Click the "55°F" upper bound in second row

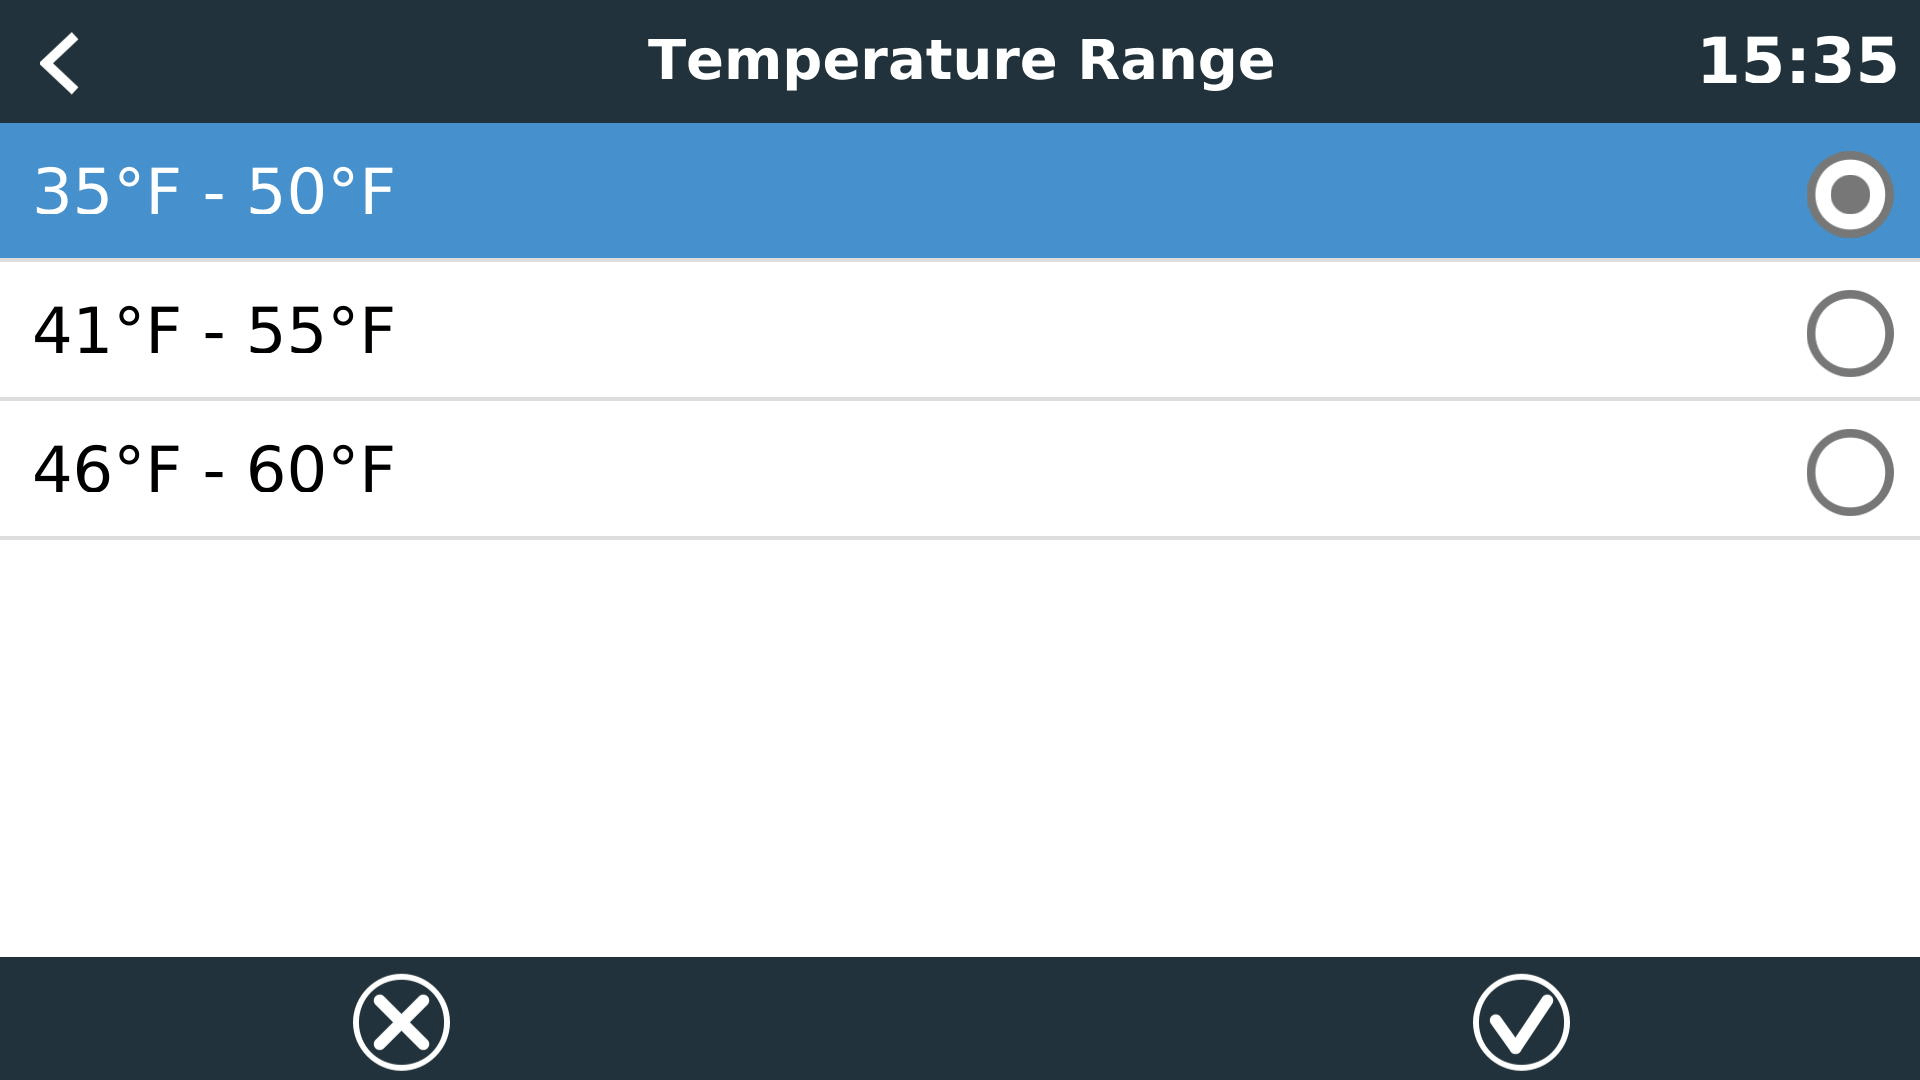(x=320, y=331)
